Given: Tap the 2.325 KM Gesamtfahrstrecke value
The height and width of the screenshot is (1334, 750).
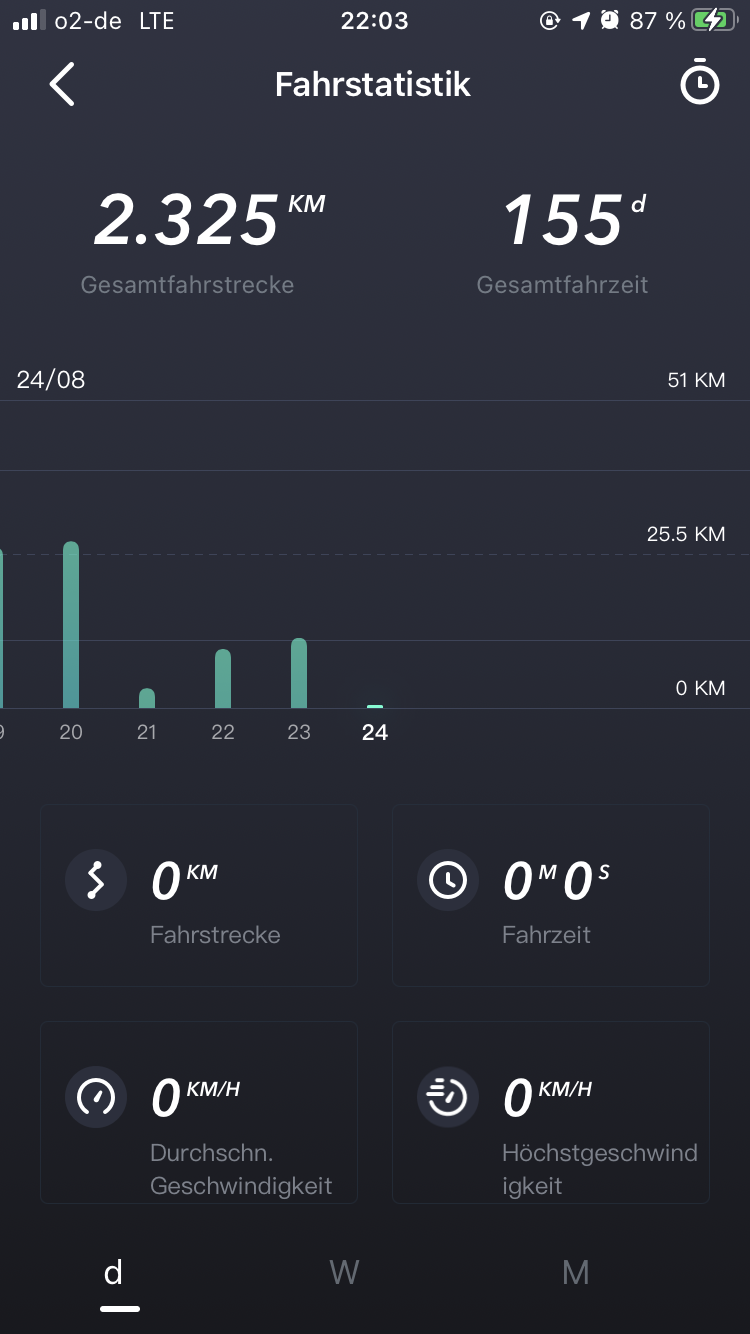Looking at the screenshot, I should point(188,222).
